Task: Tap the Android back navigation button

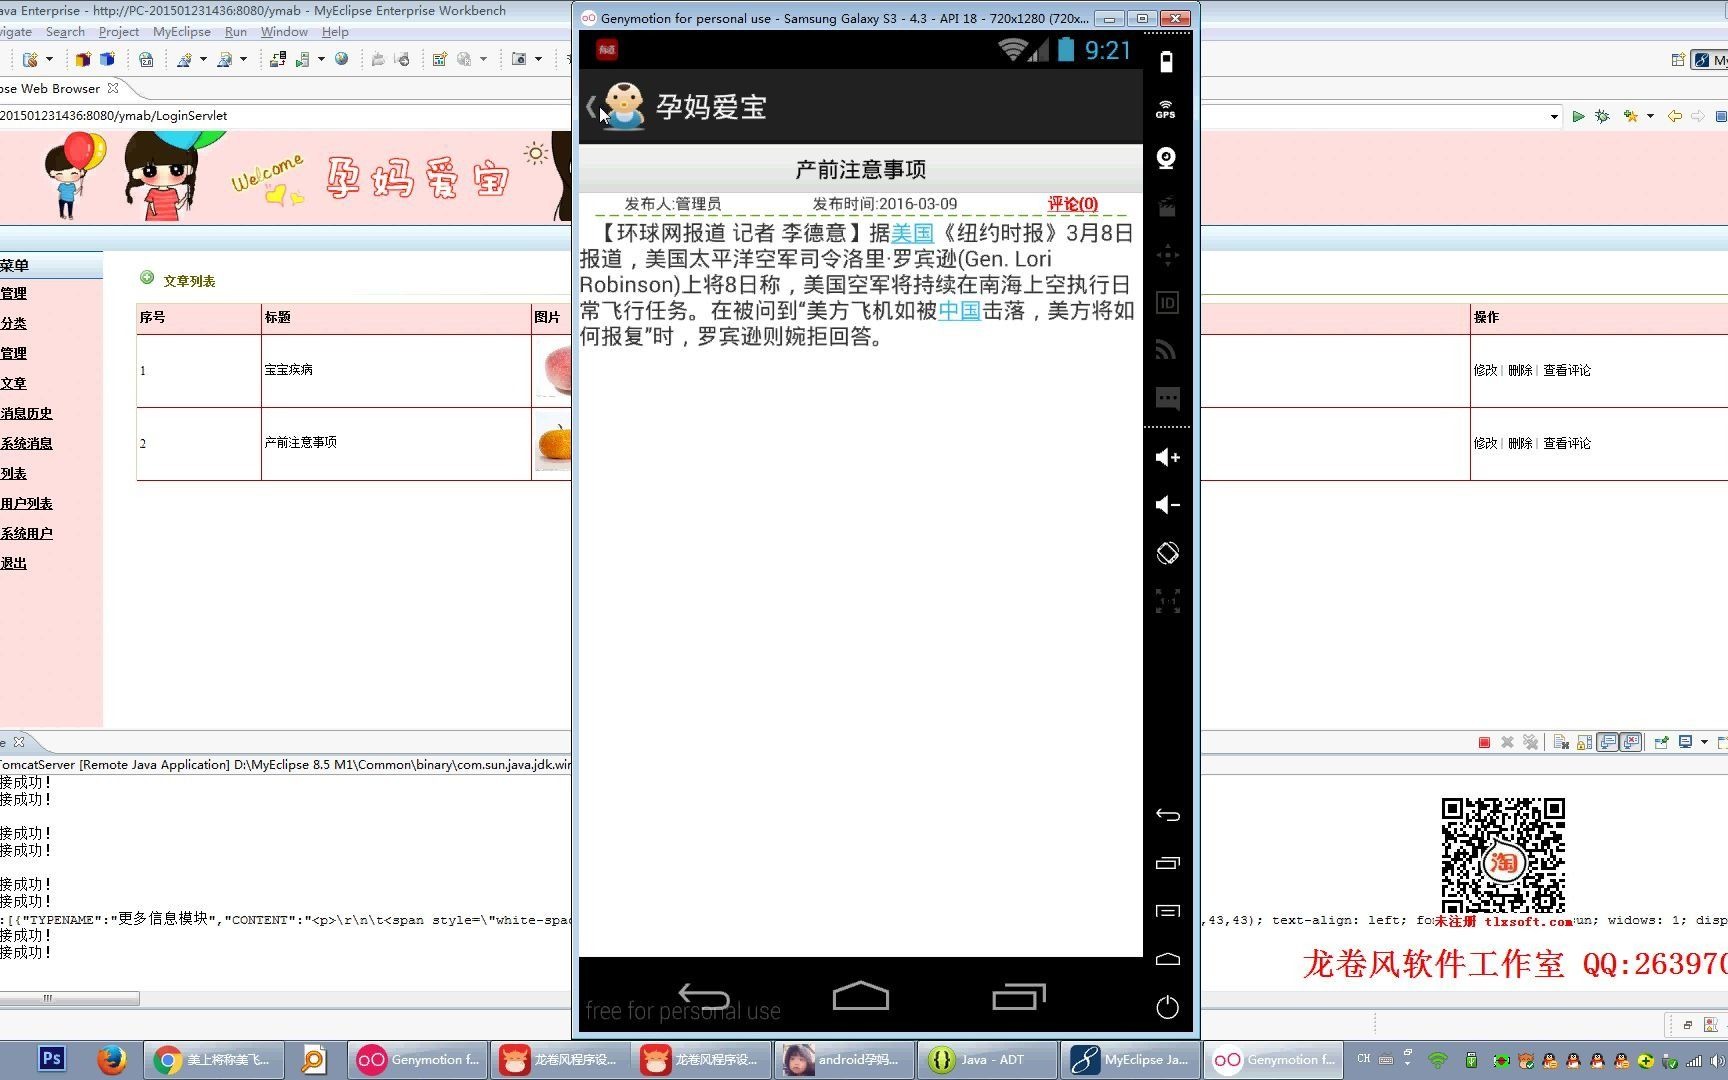Action: [703, 996]
